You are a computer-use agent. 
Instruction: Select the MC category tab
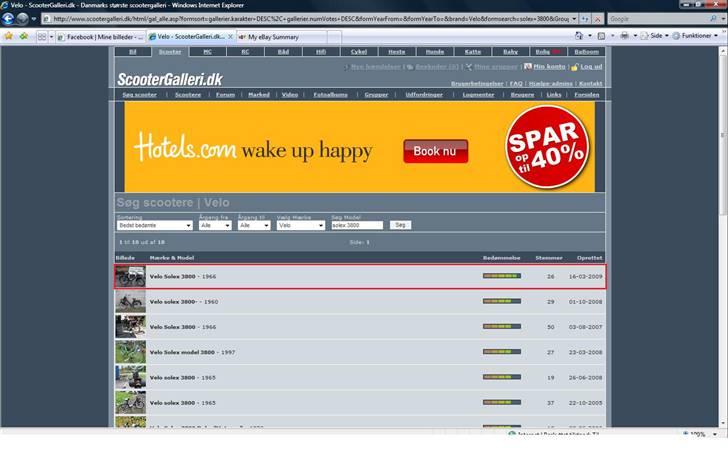(207, 51)
